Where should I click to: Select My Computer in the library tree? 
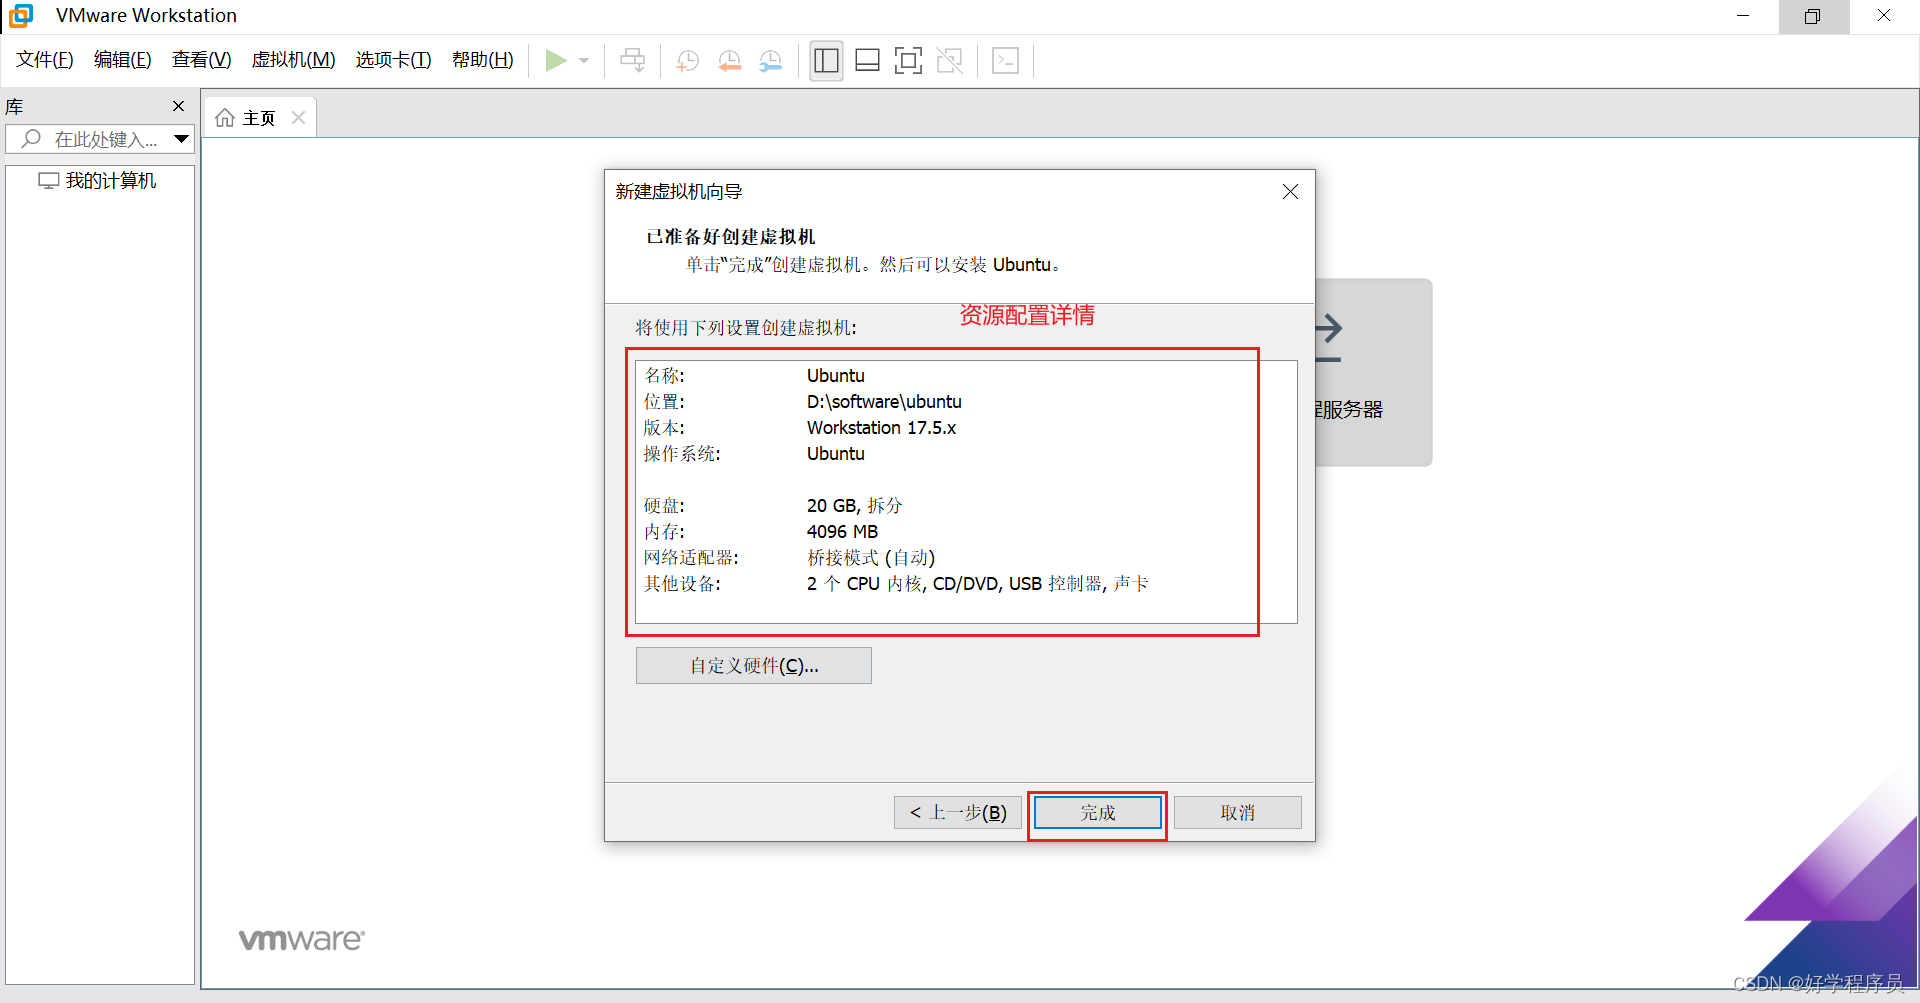[97, 181]
